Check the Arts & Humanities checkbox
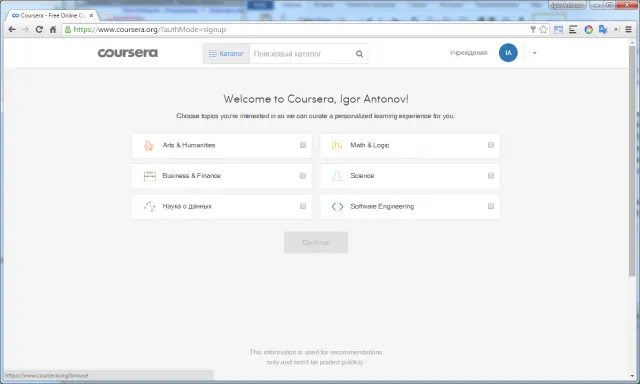The height and width of the screenshot is (384, 640). click(303, 145)
